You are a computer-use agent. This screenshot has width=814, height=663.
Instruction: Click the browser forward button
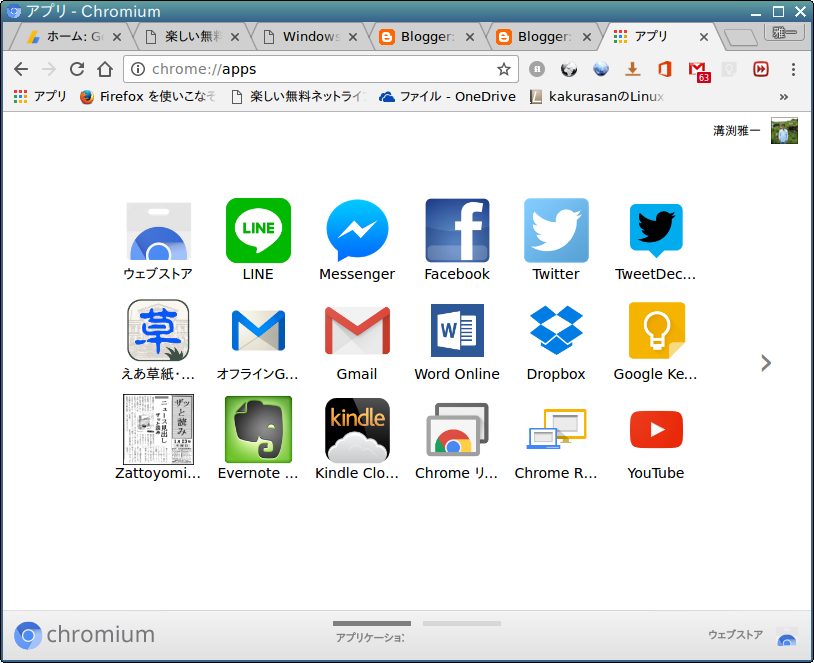(49, 69)
